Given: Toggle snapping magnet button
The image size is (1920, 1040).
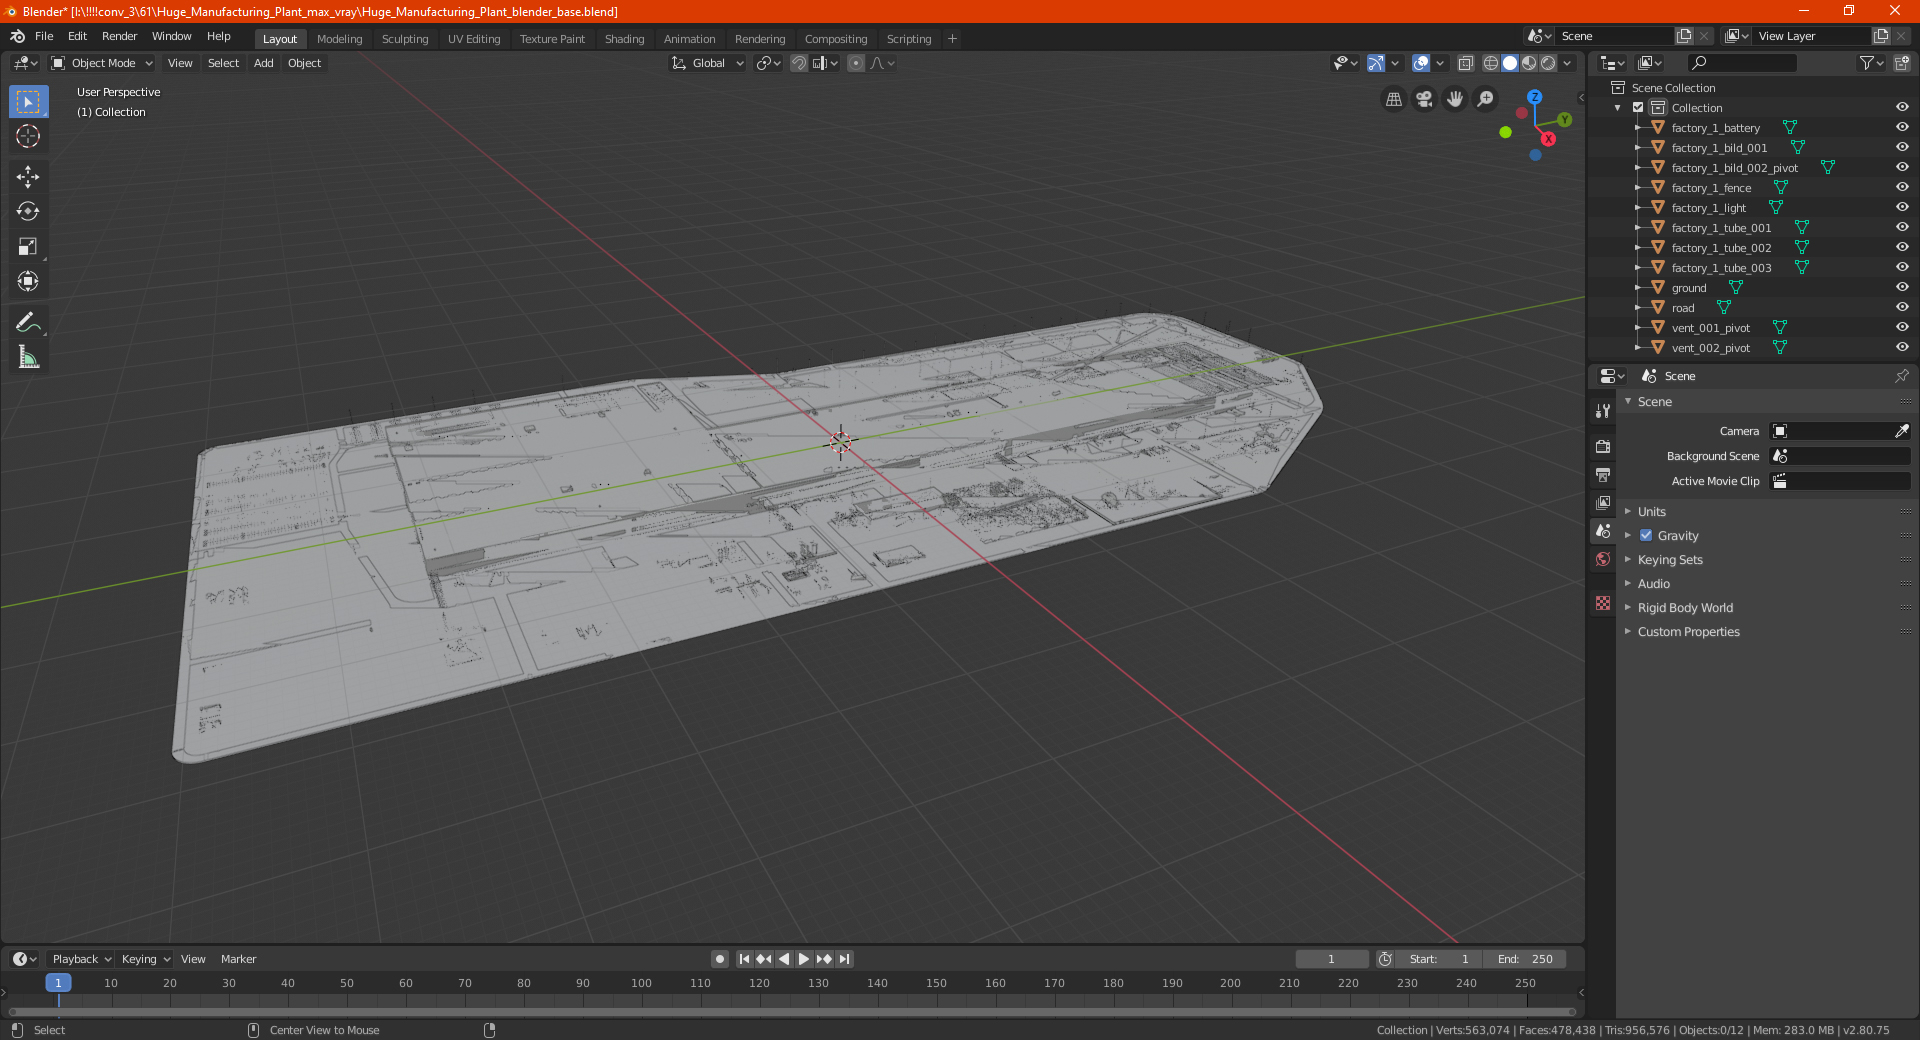Looking at the screenshot, I should tap(799, 63).
